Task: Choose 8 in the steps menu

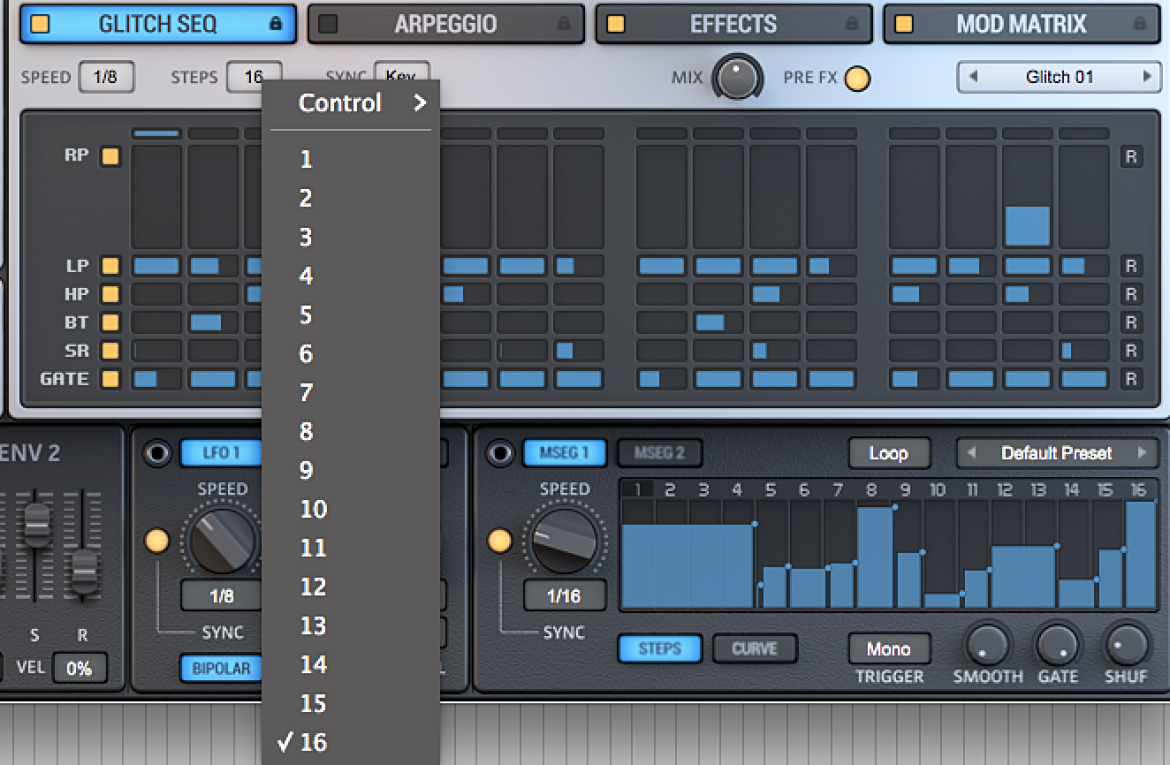Action: 351,431
